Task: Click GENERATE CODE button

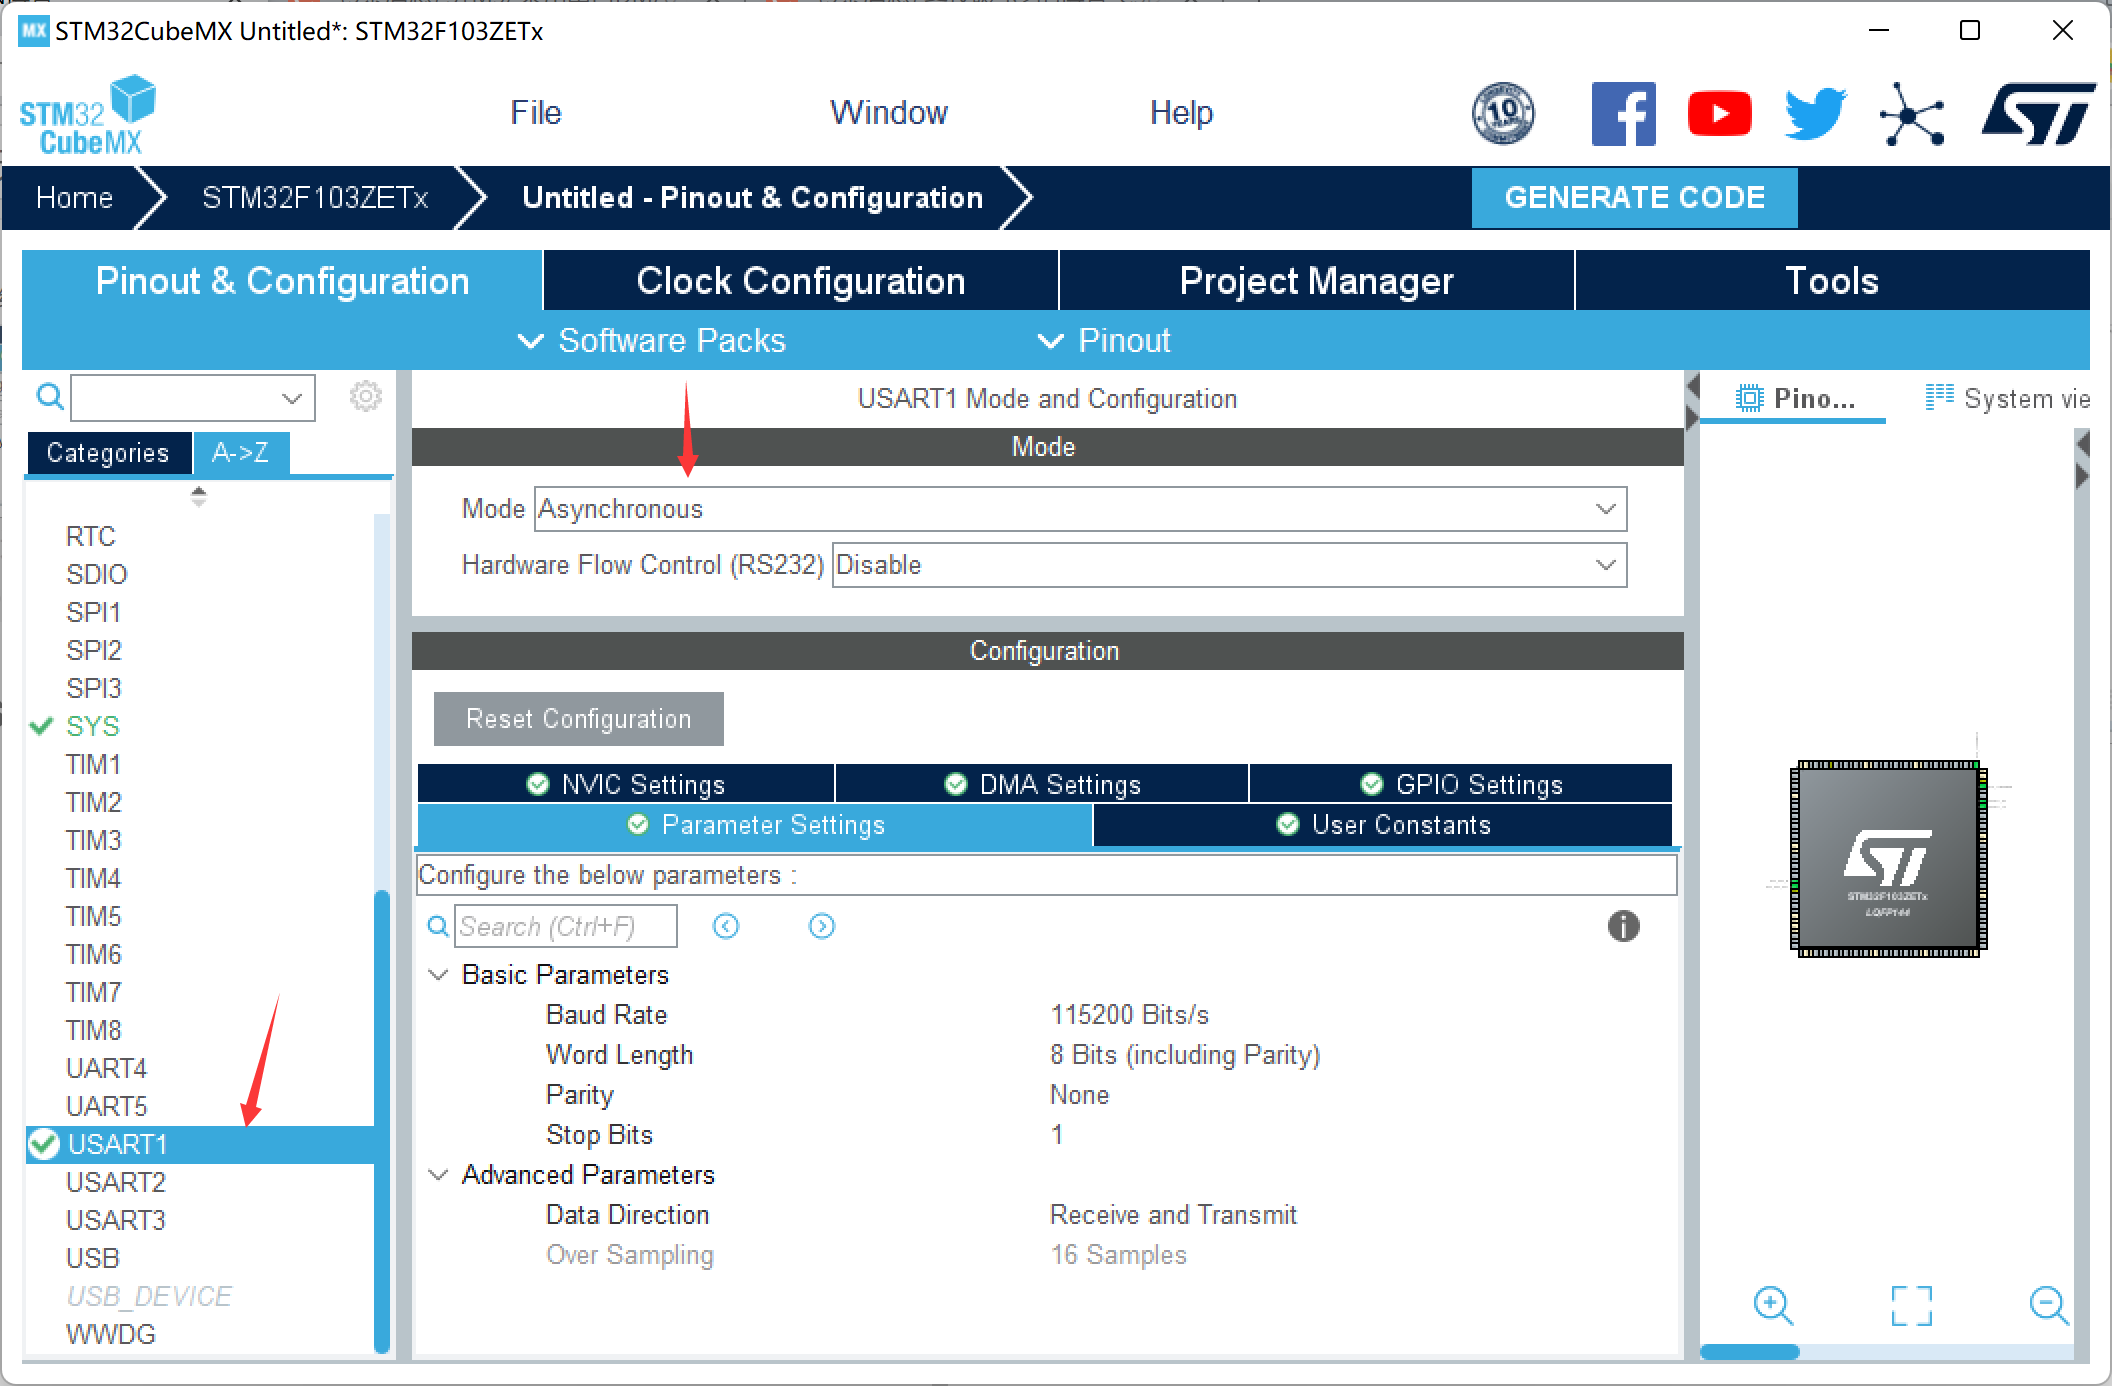Action: 1634,197
